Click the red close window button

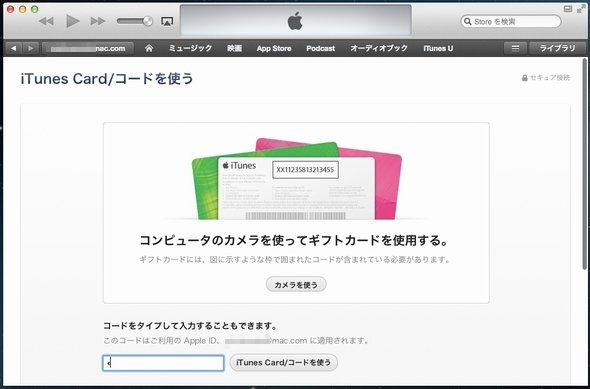coord(11,9)
